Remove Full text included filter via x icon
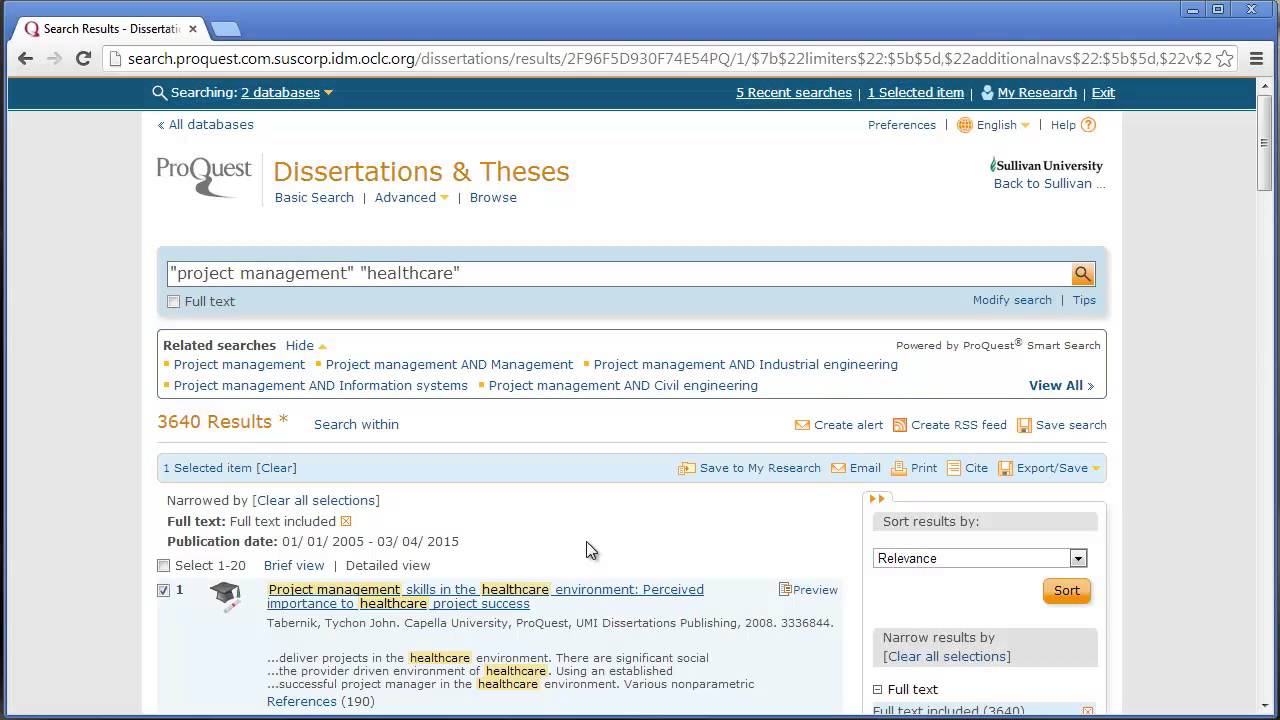 point(346,521)
